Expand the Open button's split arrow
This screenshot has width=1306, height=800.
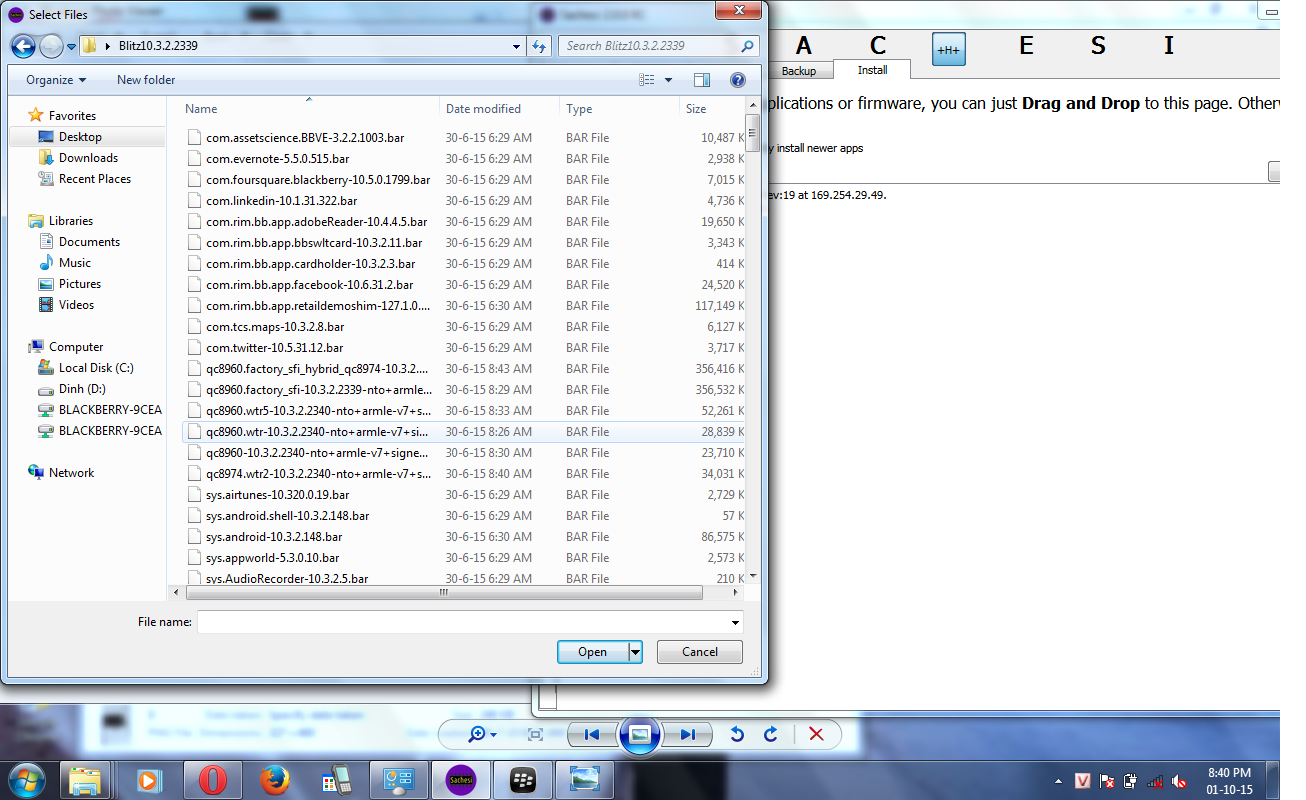click(x=635, y=652)
